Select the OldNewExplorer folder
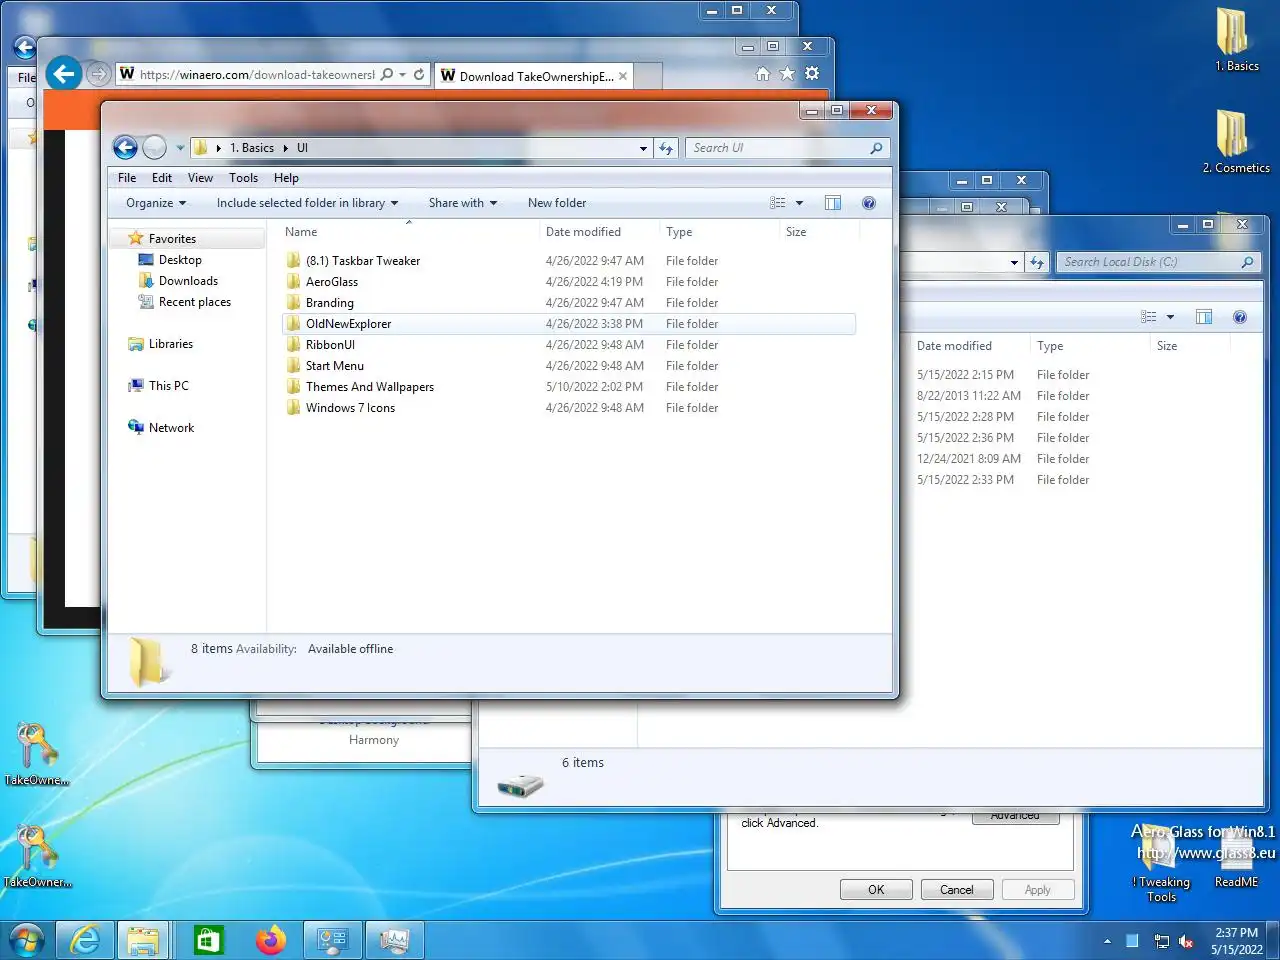 pyautogui.click(x=568, y=324)
